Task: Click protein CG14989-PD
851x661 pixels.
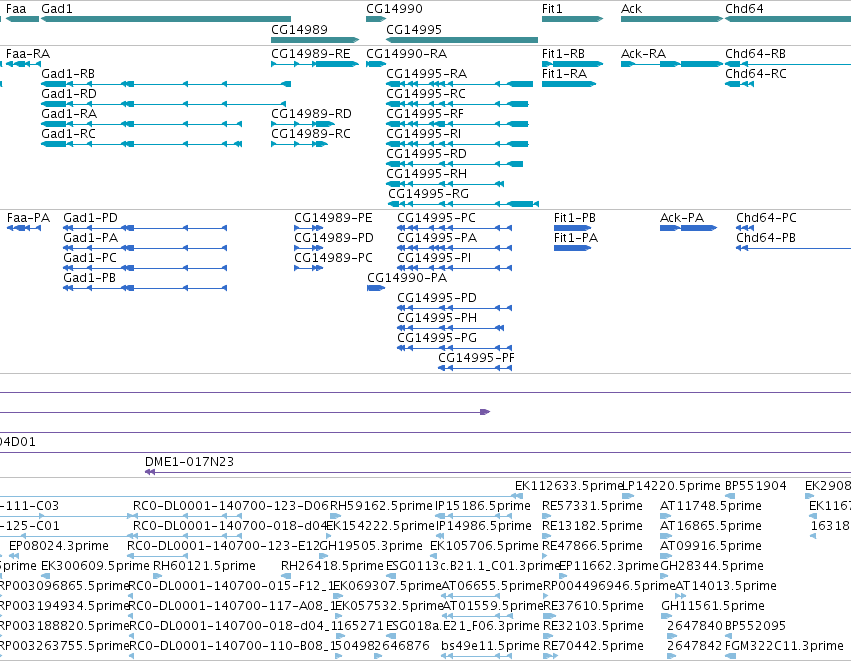Action: click(309, 248)
